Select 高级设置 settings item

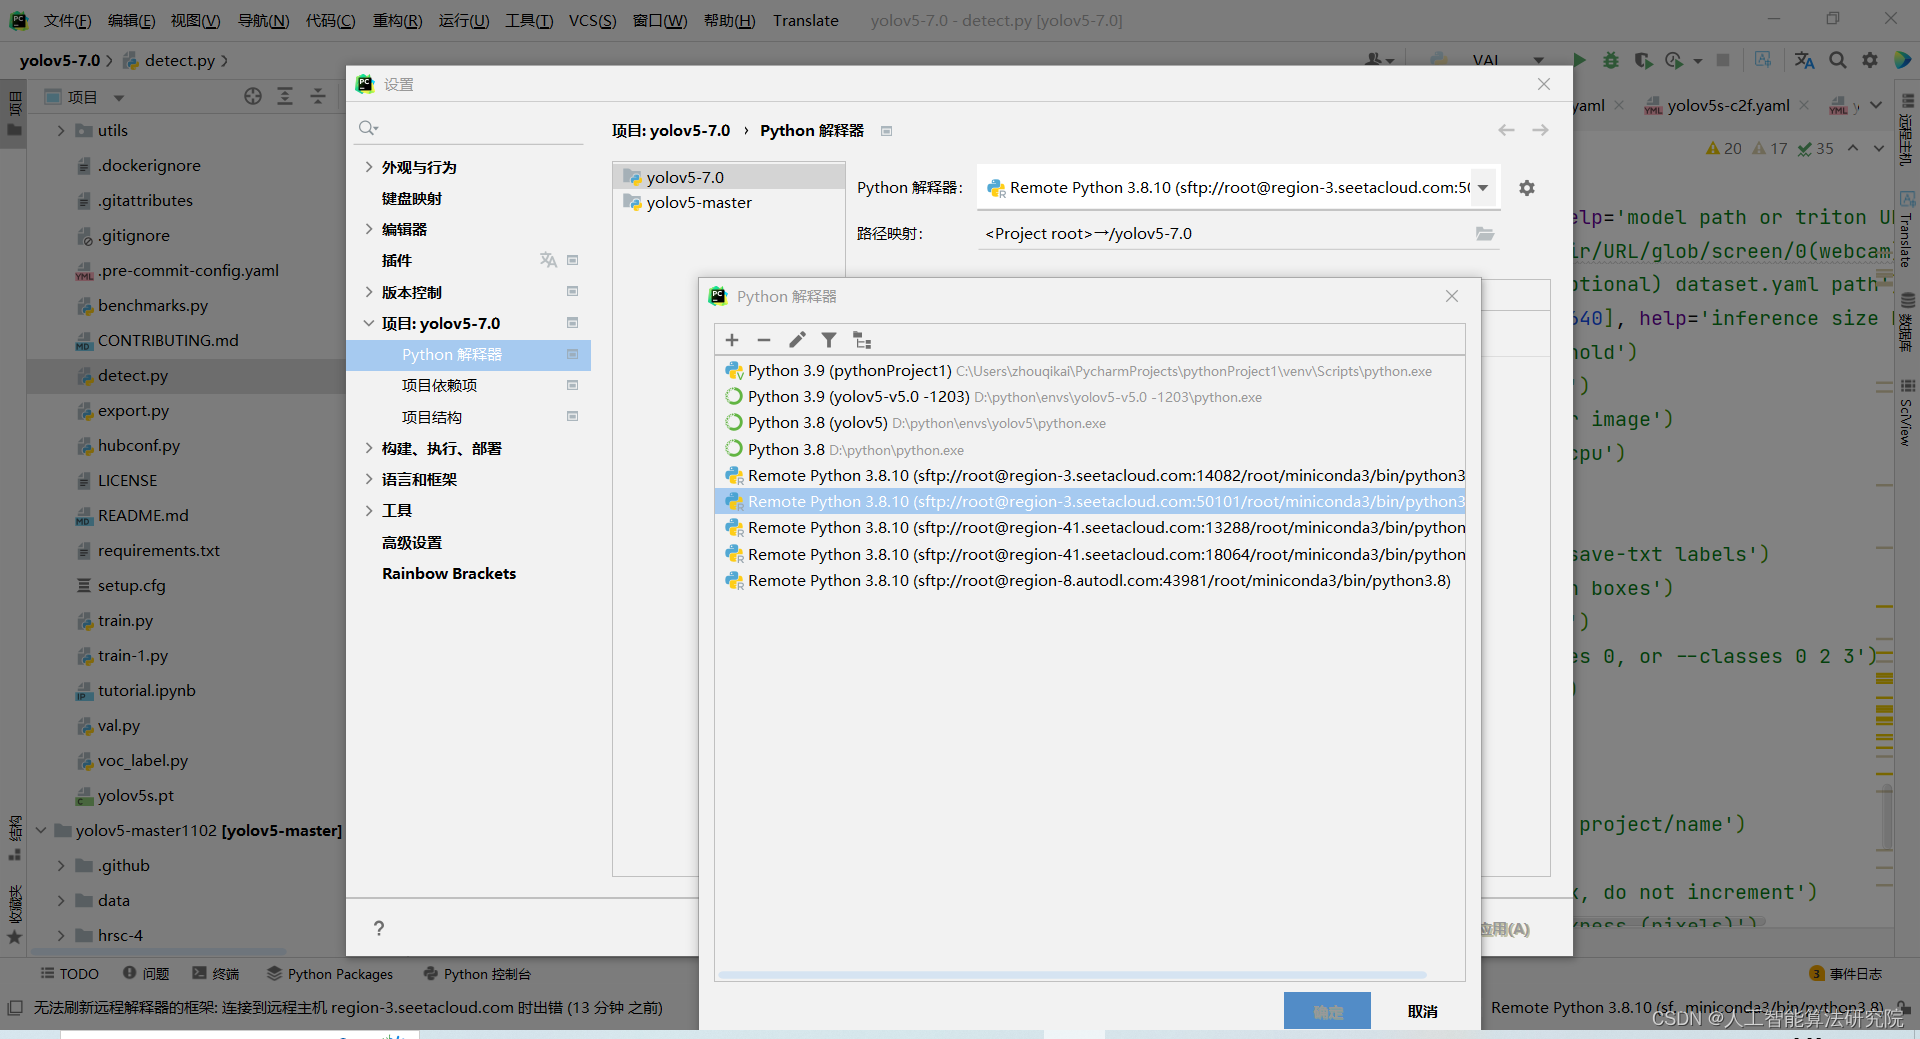412,542
